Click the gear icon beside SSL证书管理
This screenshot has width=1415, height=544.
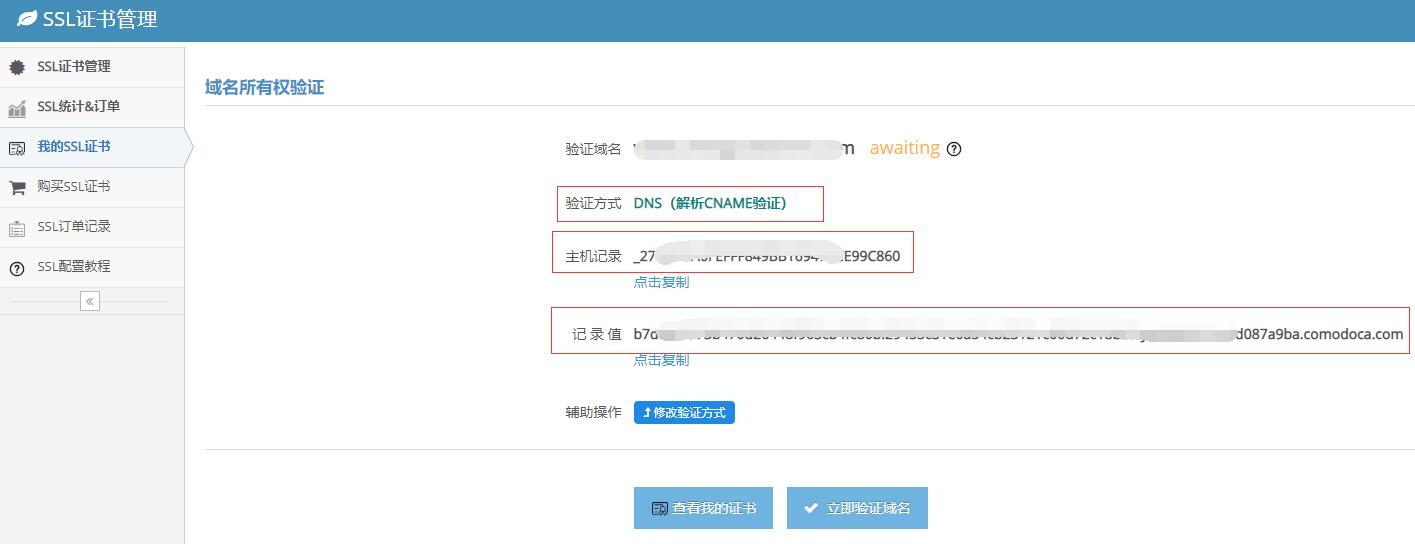[16, 68]
